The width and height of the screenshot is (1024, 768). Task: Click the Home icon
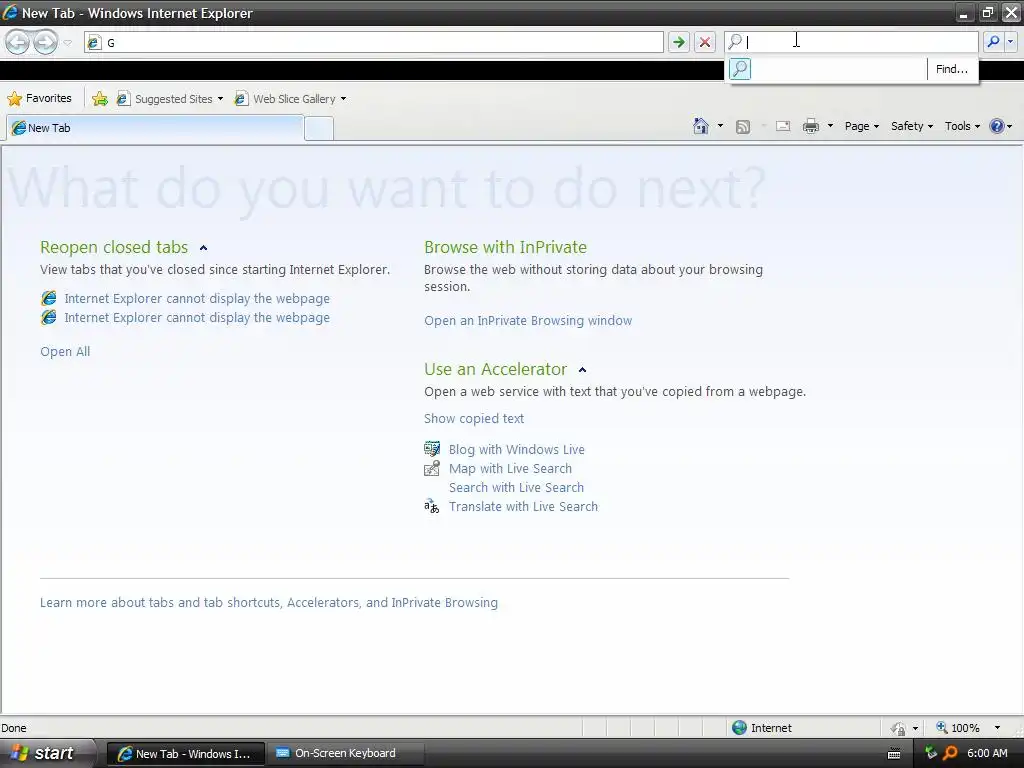[x=701, y=126]
